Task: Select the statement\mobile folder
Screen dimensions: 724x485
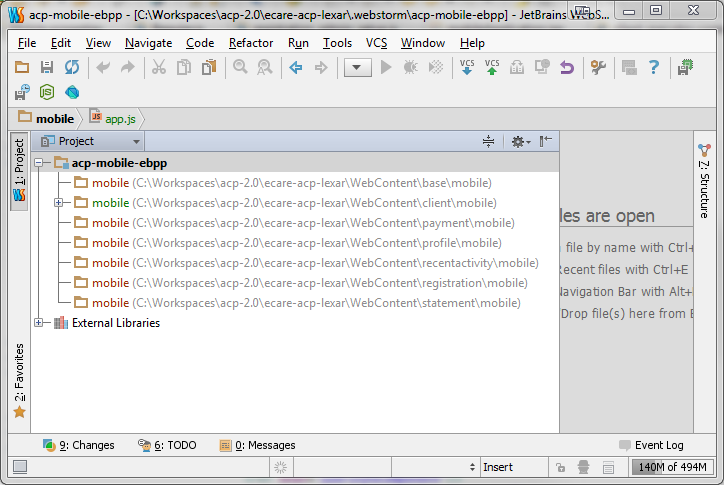Action: tap(297, 303)
